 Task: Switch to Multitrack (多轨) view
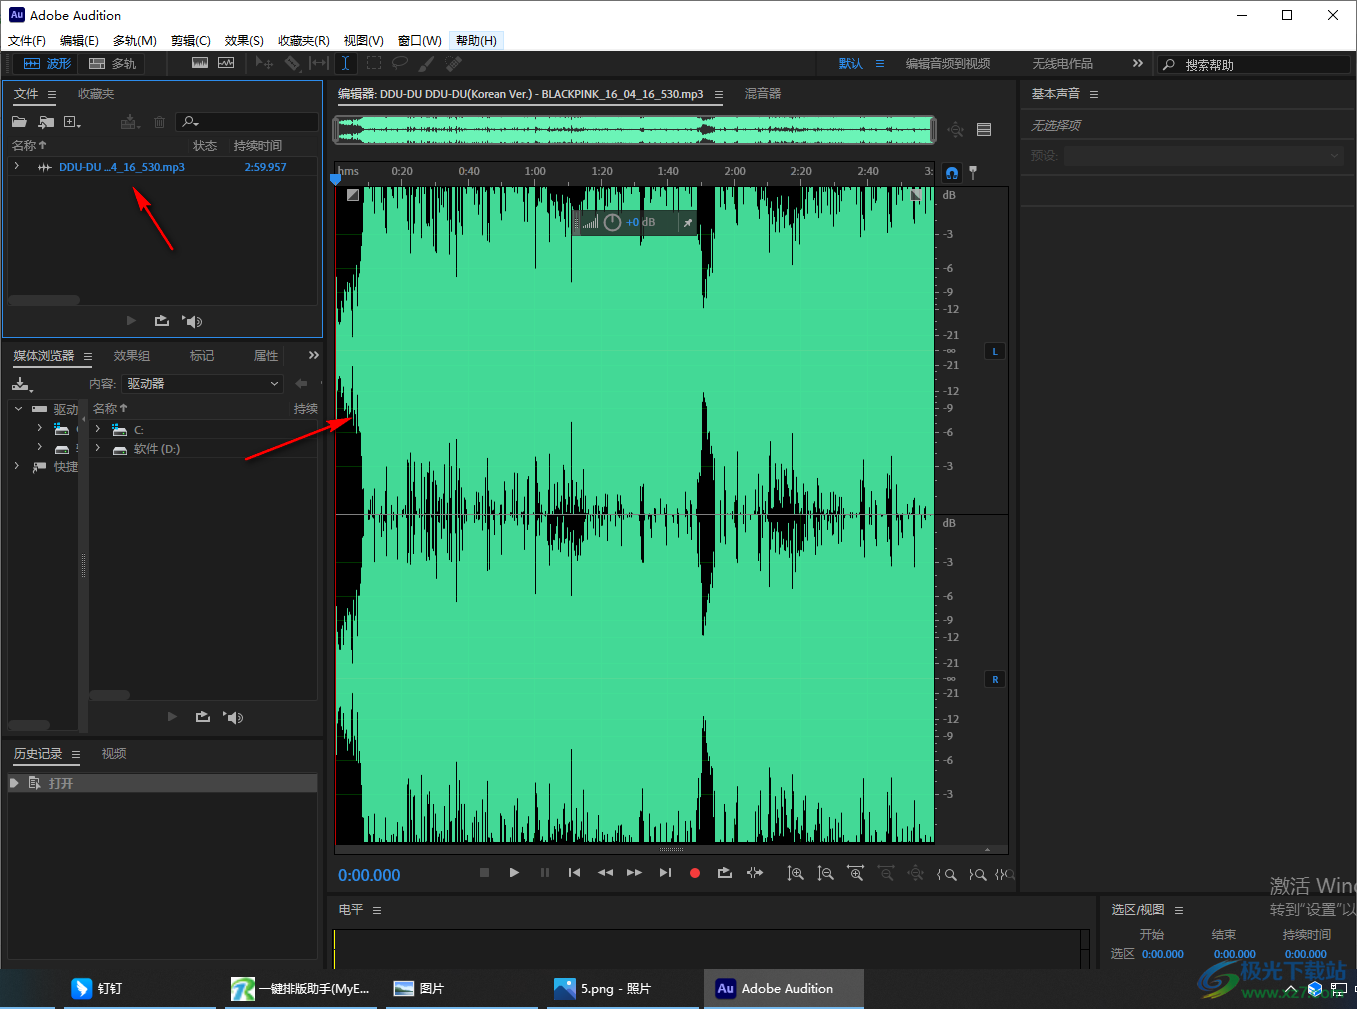coord(112,63)
